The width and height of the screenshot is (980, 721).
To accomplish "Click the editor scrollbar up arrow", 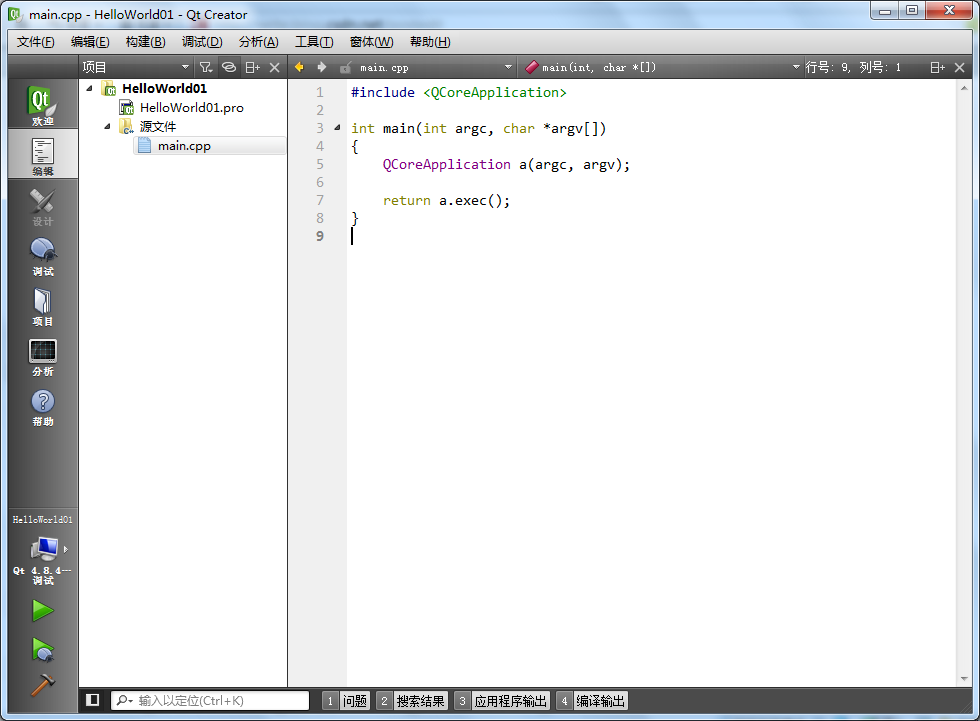I will click(x=964, y=88).
